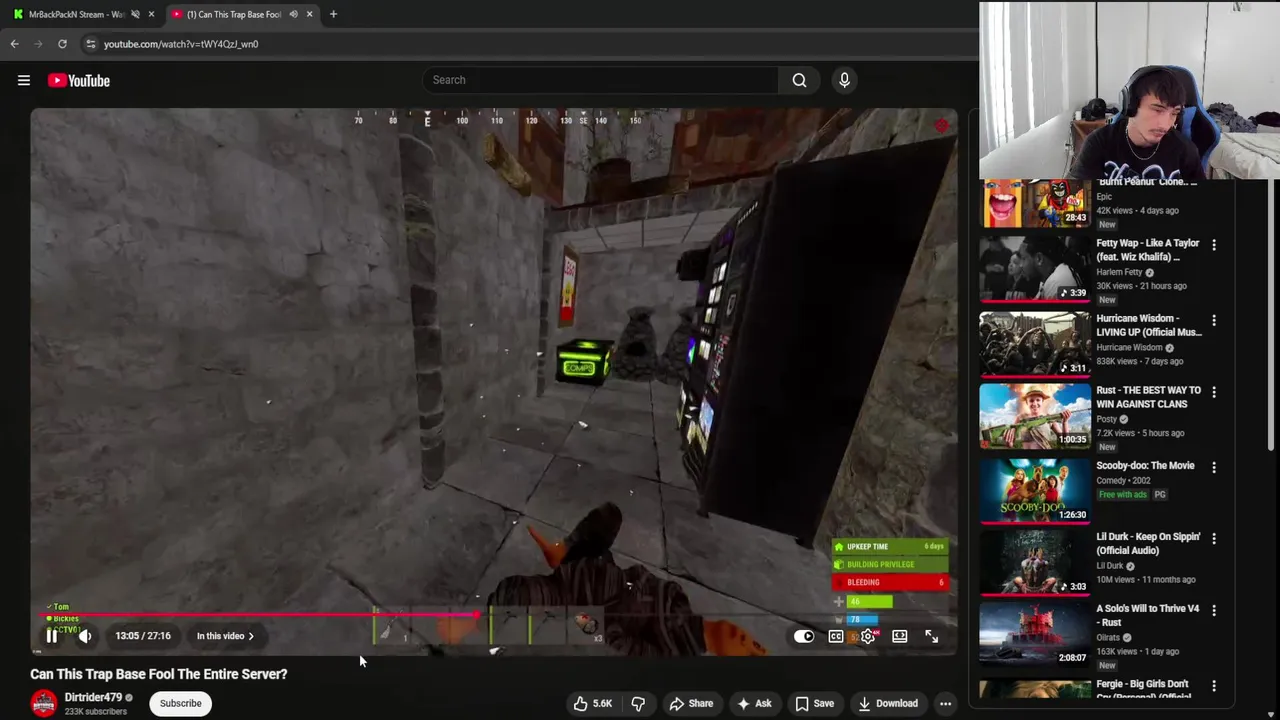
Task: Open options menu for Hurricane Wisdom video
Action: click(1214, 321)
